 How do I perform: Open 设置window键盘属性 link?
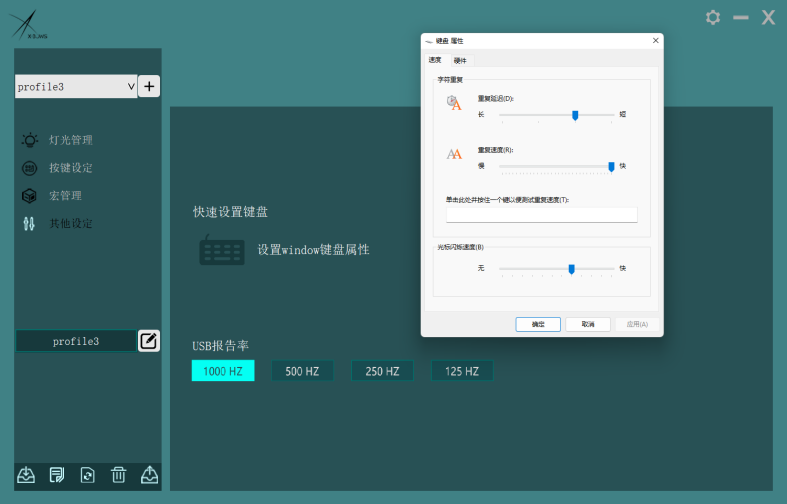tap(313, 250)
